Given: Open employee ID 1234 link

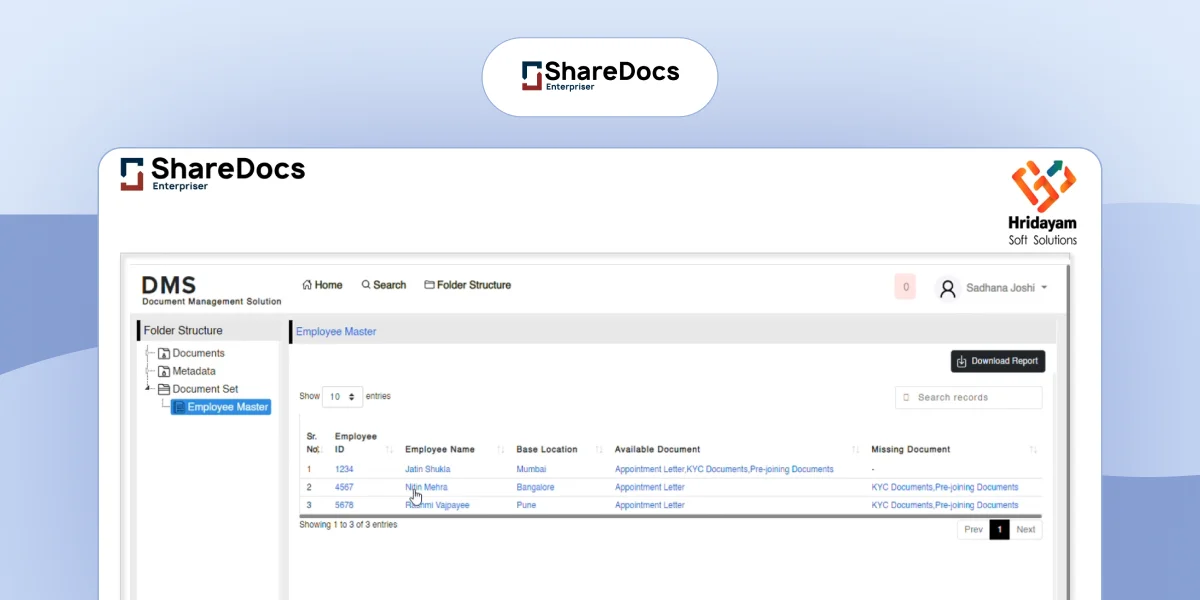Looking at the screenshot, I should point(344,469).
